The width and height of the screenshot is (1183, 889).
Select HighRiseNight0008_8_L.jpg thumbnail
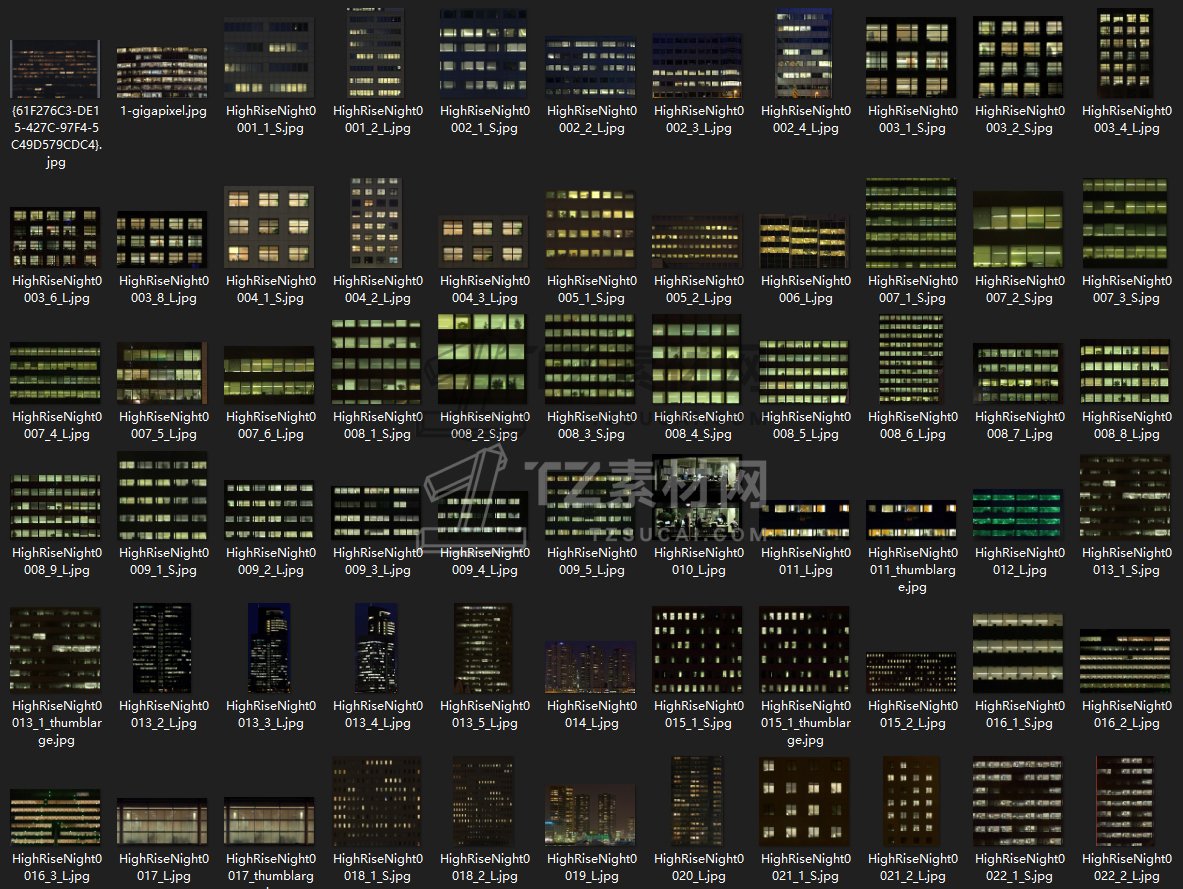pos(1125,372)
